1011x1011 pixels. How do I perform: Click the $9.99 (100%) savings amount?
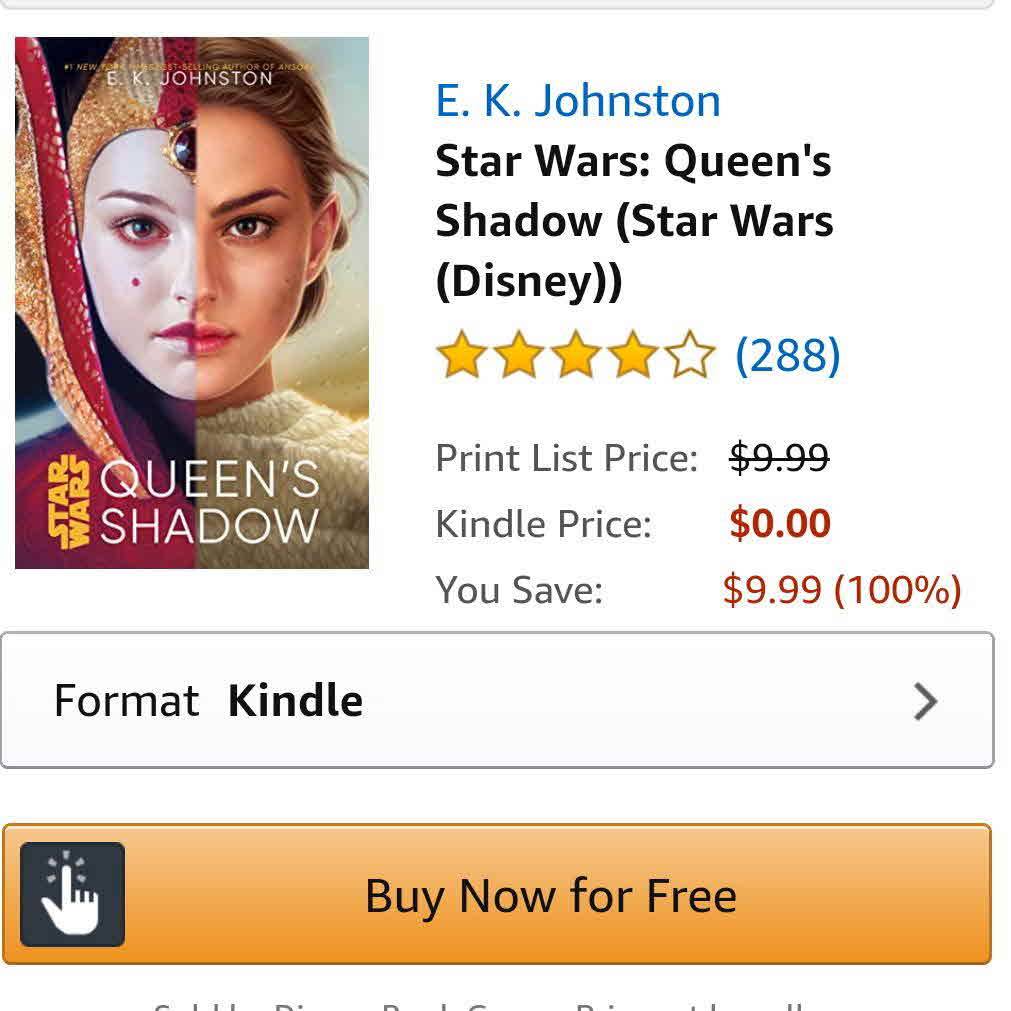(x=842, y=589)
